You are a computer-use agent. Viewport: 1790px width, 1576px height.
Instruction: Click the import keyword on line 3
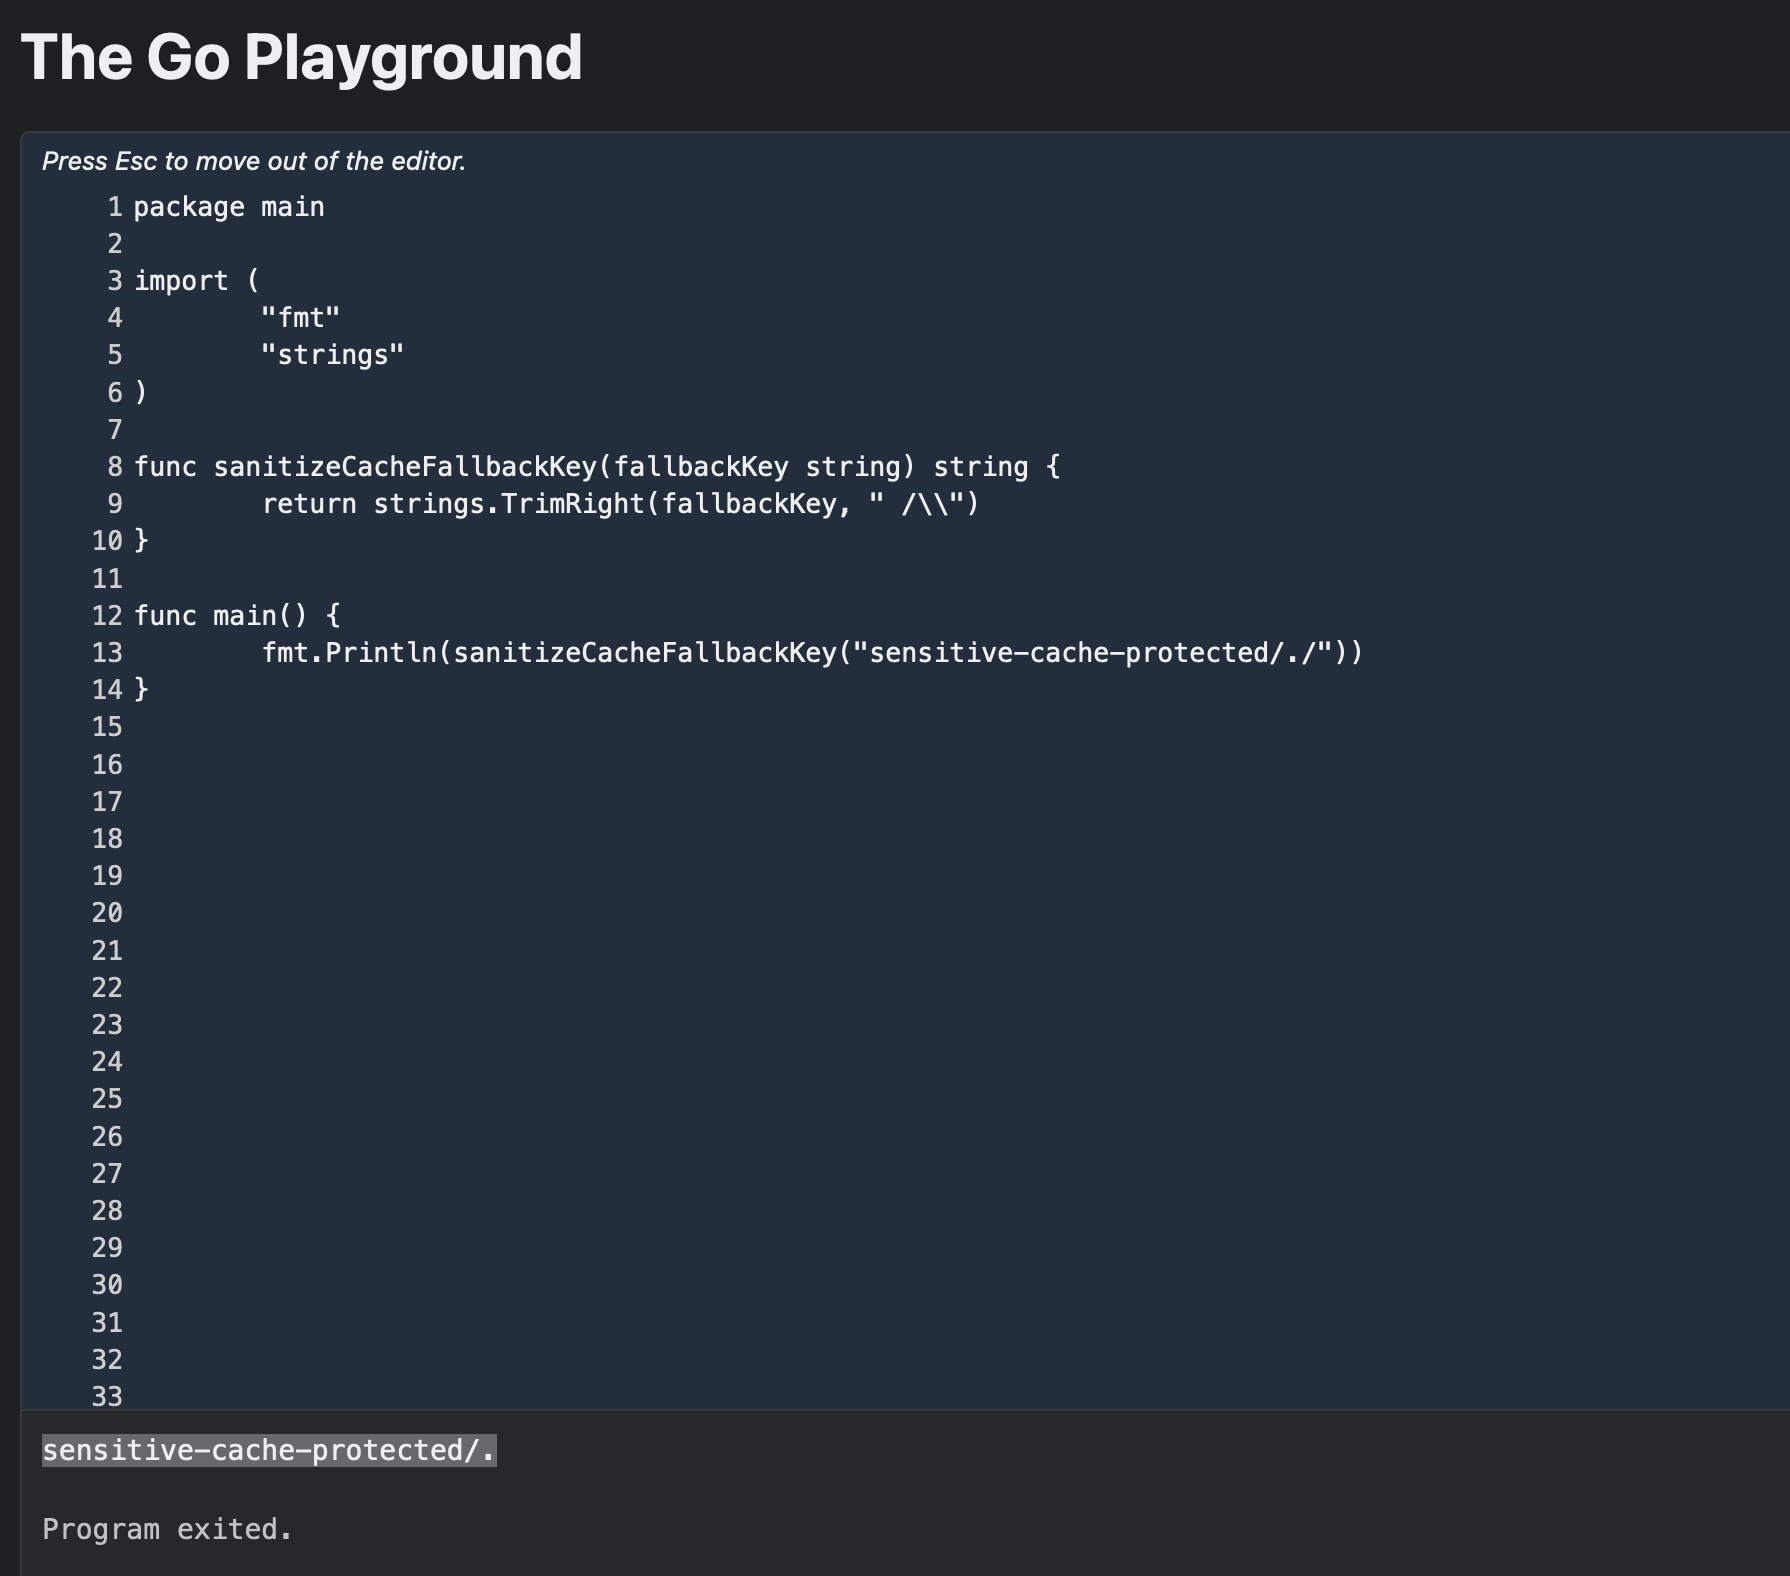(x=181, y=281)
